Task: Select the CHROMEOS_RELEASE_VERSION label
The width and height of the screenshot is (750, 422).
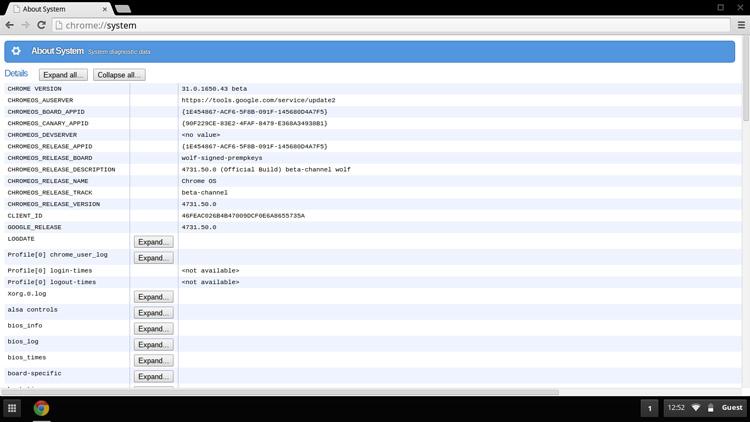Action: 54,204
